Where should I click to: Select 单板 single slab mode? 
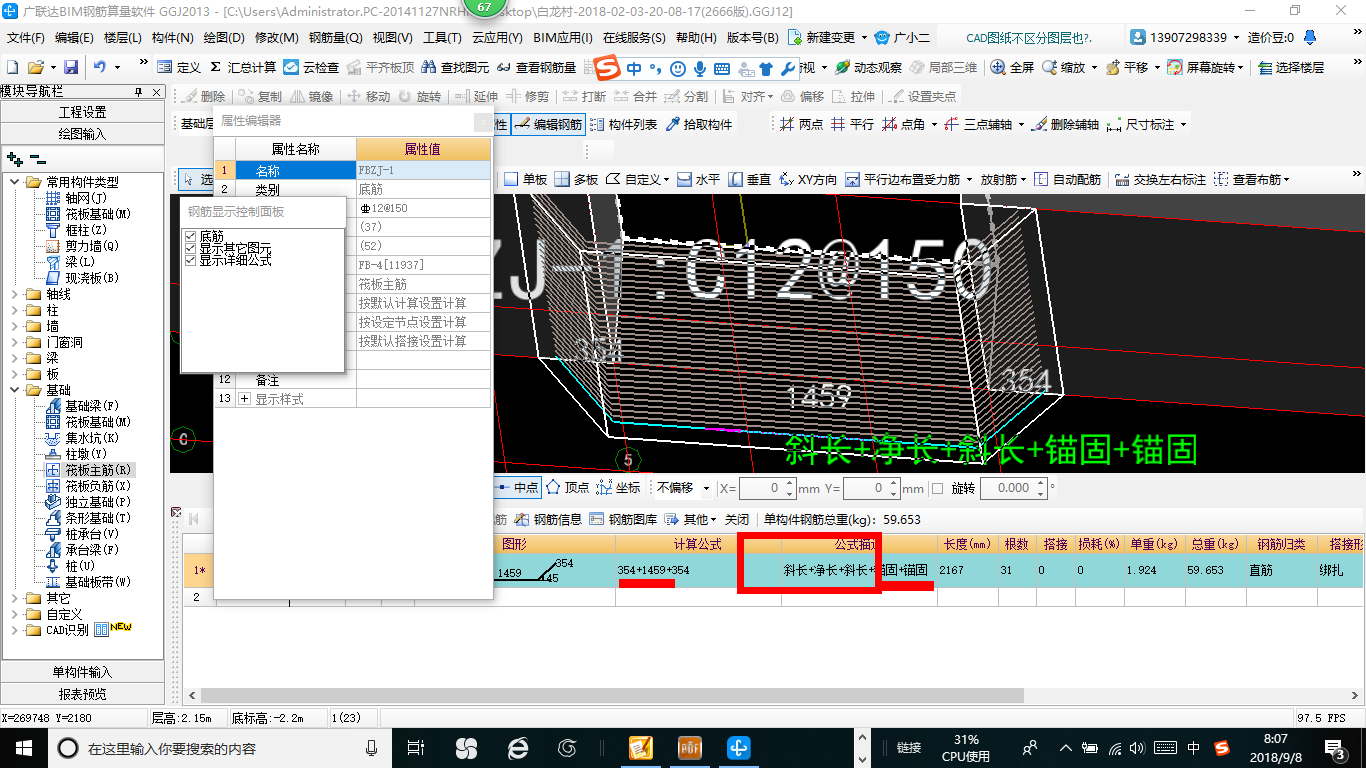526,179
